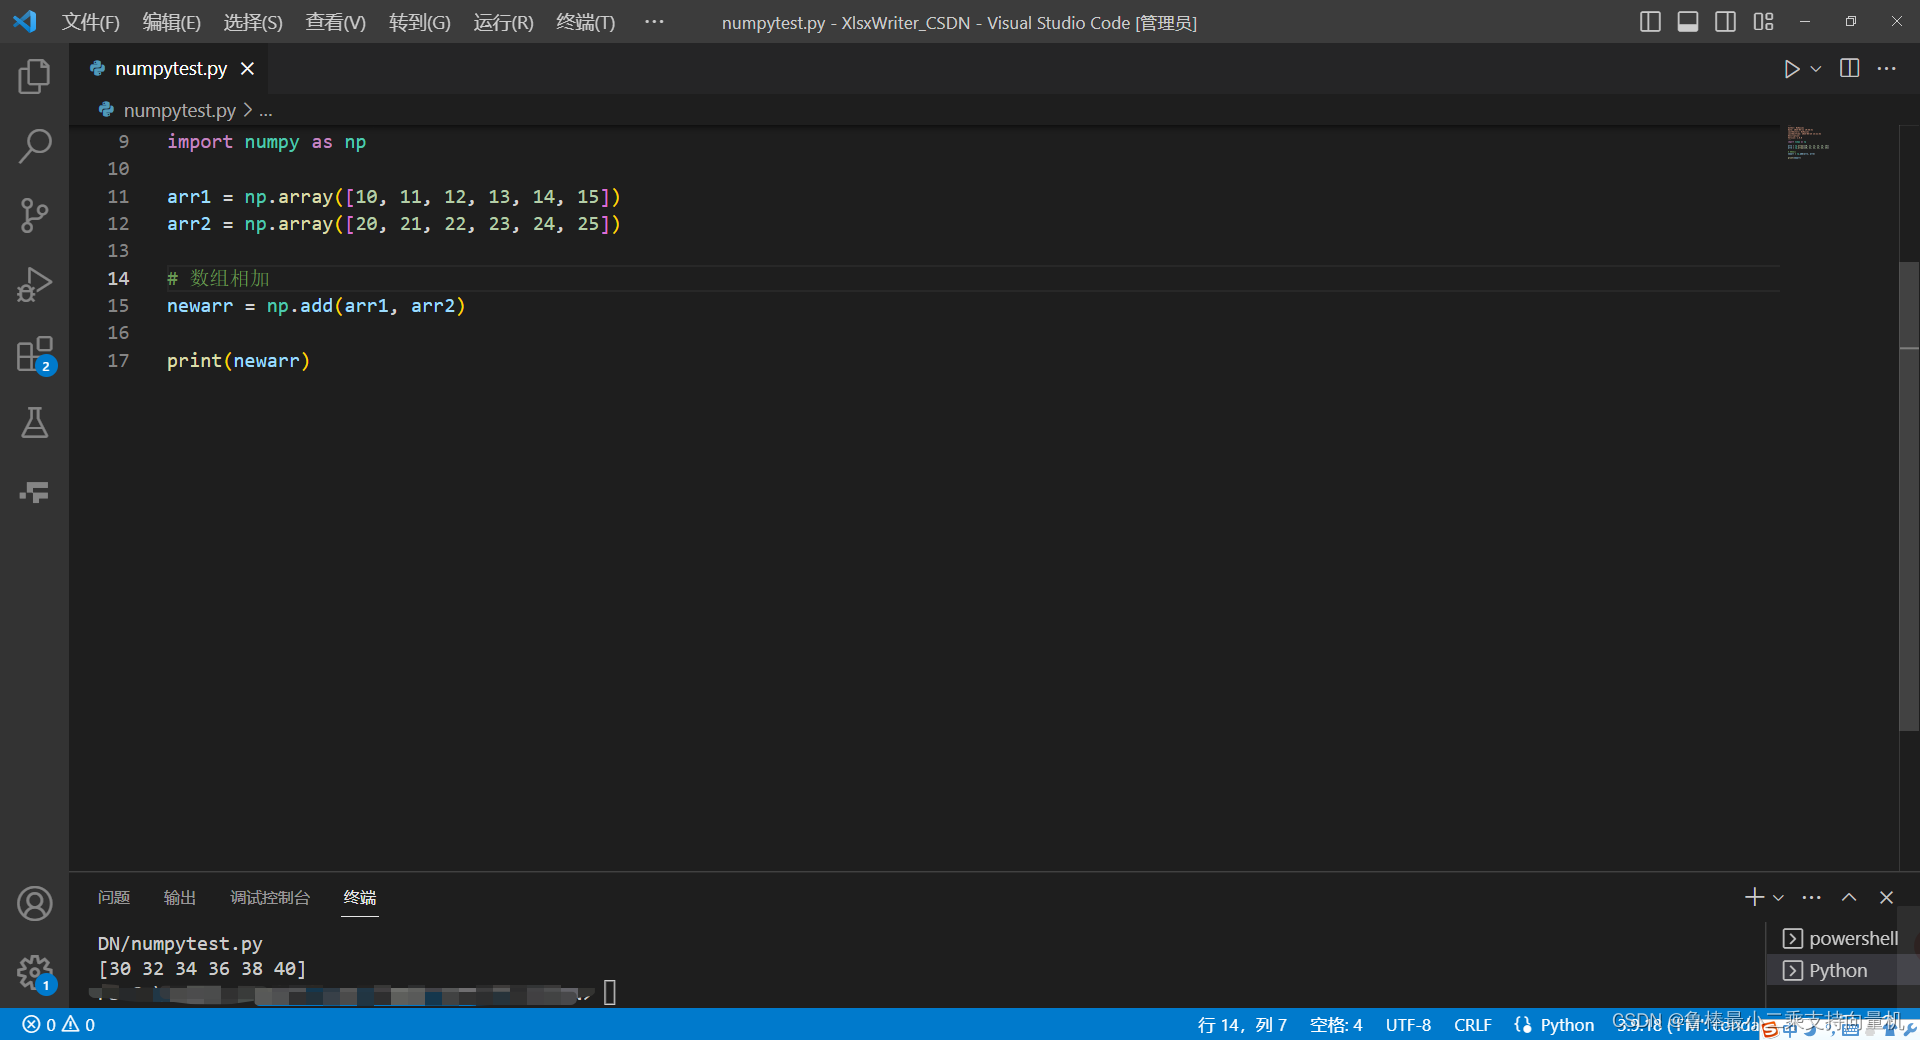Toggle the secondary side bar layout

coord(1725,22)
